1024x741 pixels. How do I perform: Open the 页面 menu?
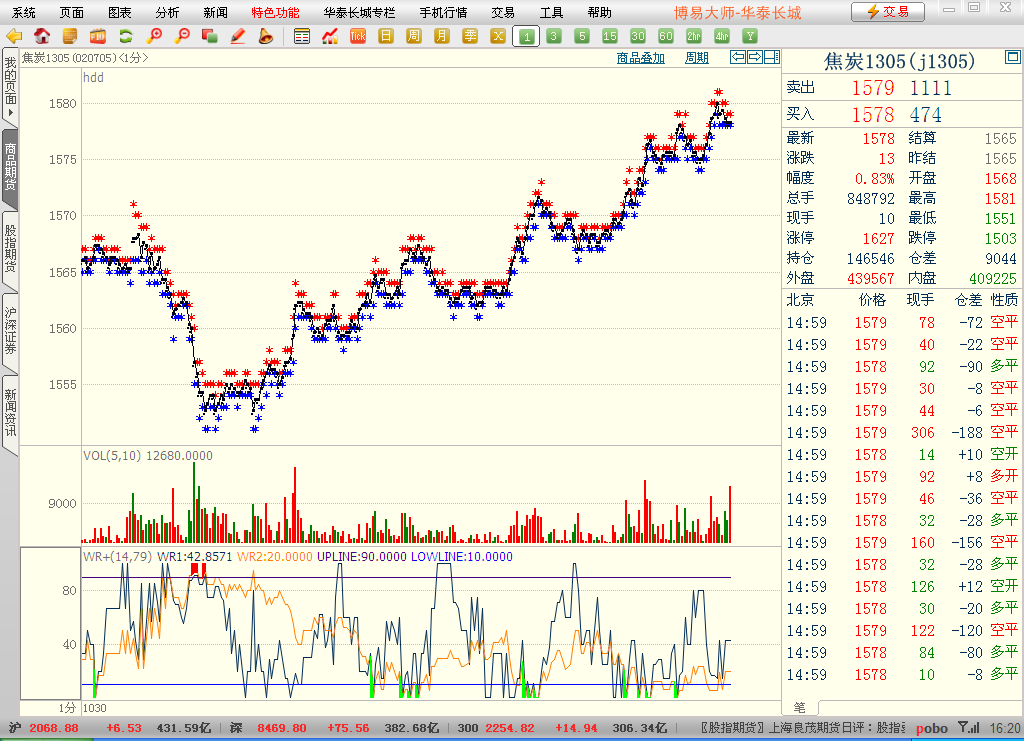point(72,12)
